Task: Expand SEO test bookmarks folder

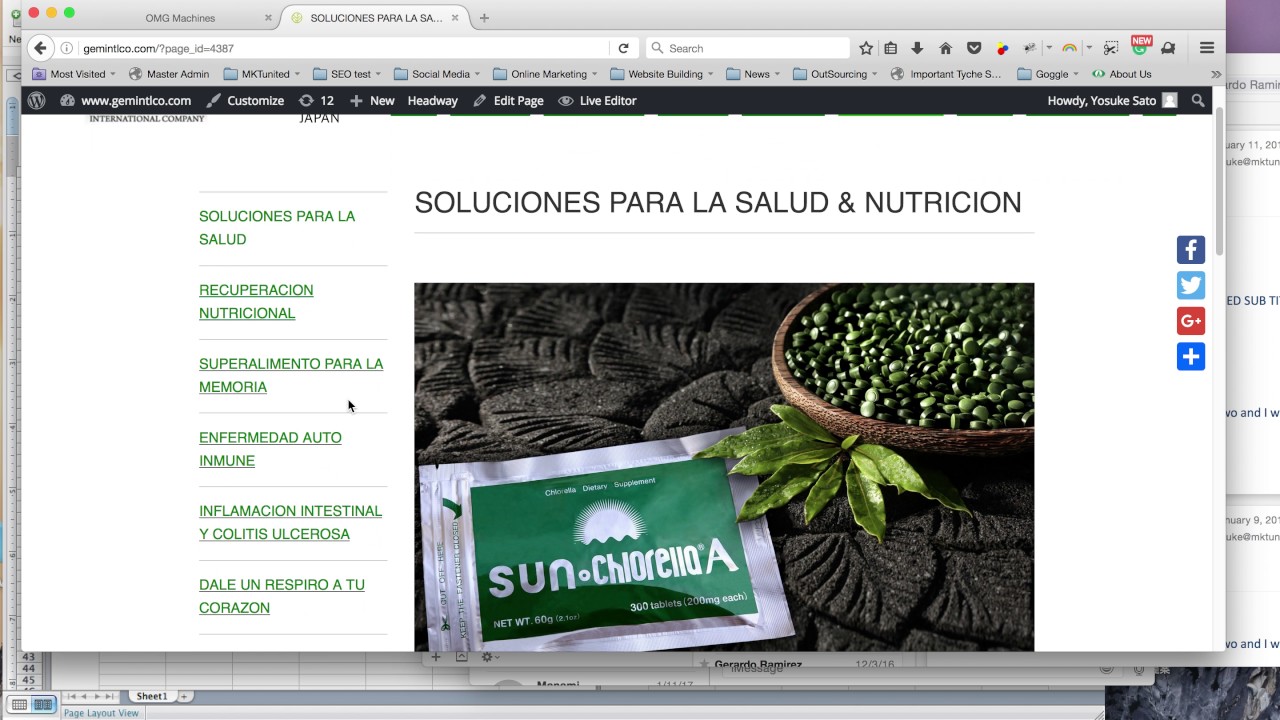Action: click(x=348, y=74)
